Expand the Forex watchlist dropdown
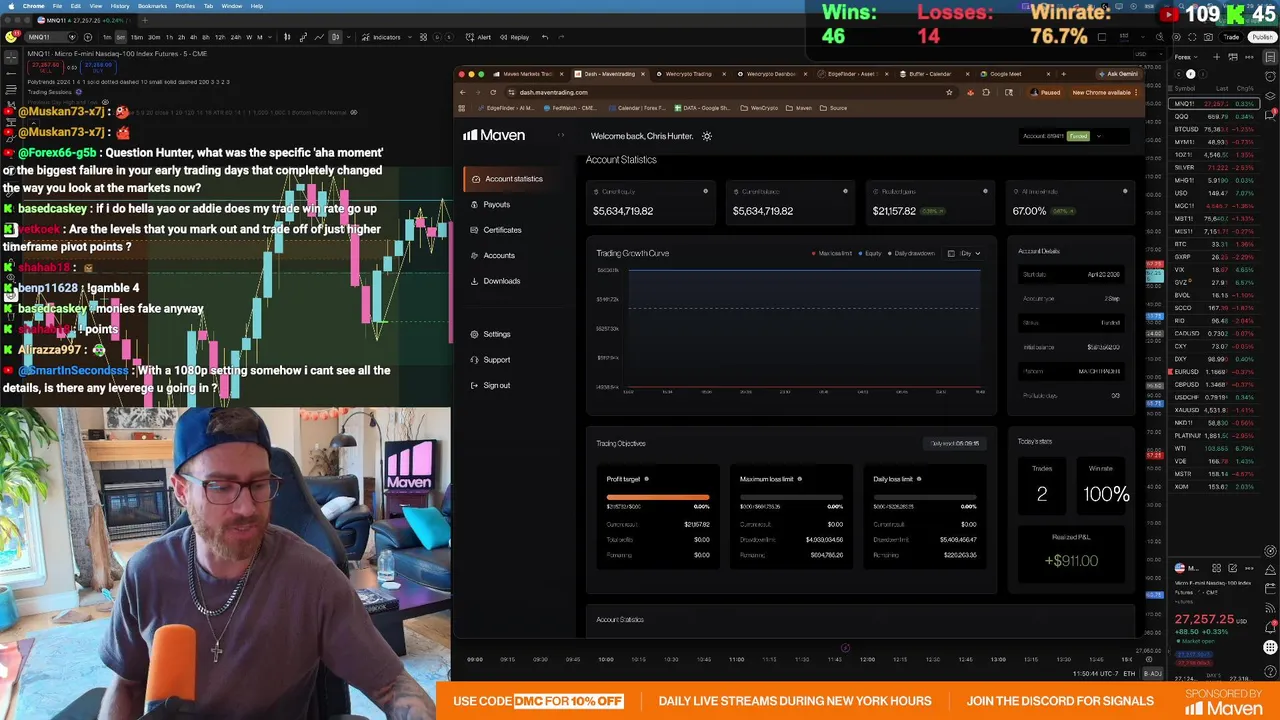 1185,57
